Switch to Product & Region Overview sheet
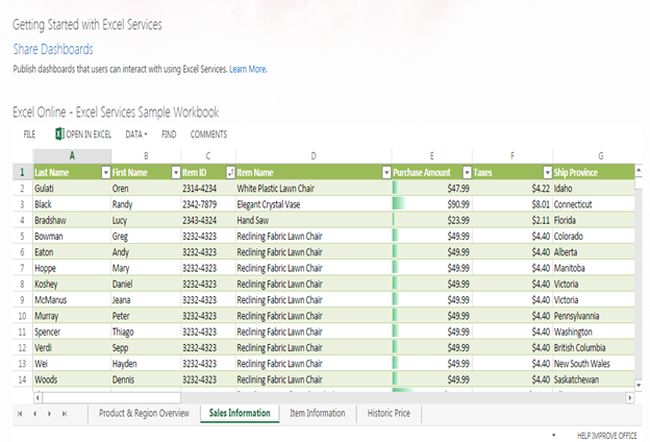Viewport: 650px width, 442px height. tap(144, 413)
